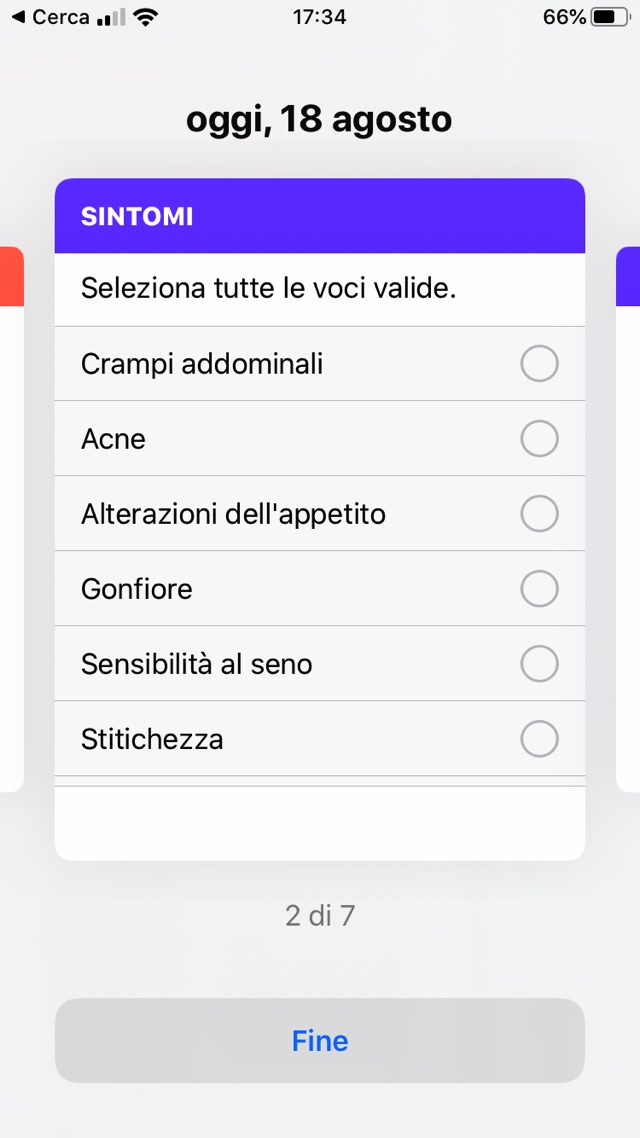
Task: Tap the SINTOMI card header
Action: point(319,216)
